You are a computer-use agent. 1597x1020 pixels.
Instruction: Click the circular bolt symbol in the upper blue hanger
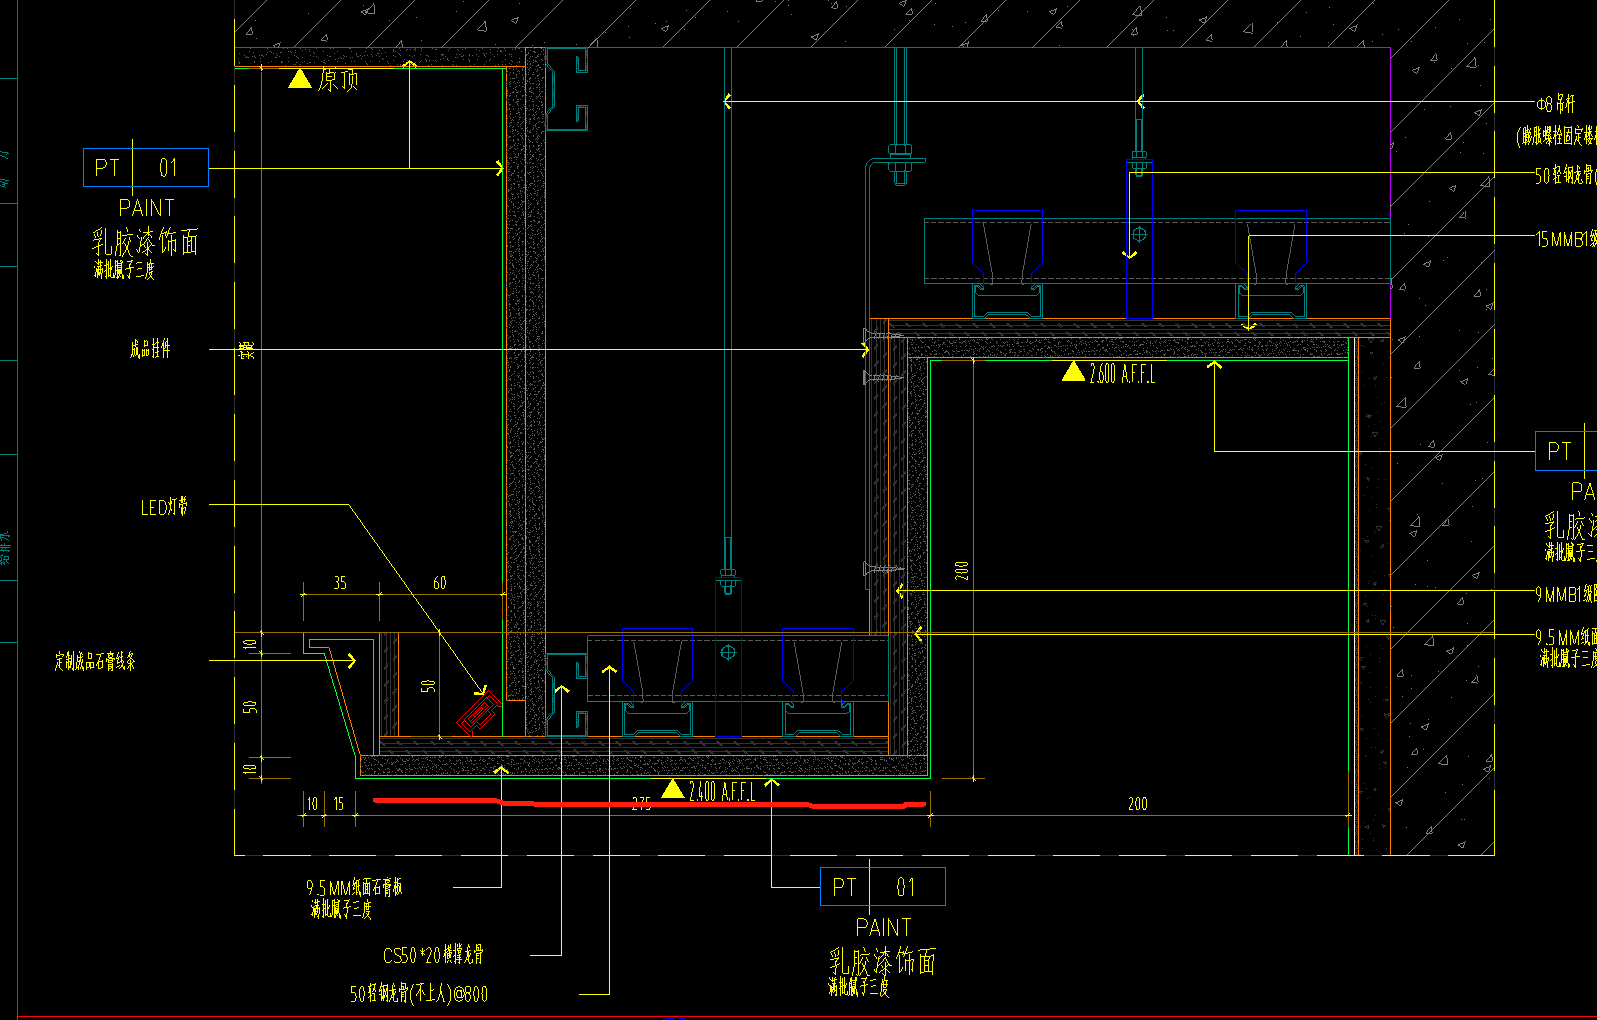pyautogui.click(x=1139, y=235)
